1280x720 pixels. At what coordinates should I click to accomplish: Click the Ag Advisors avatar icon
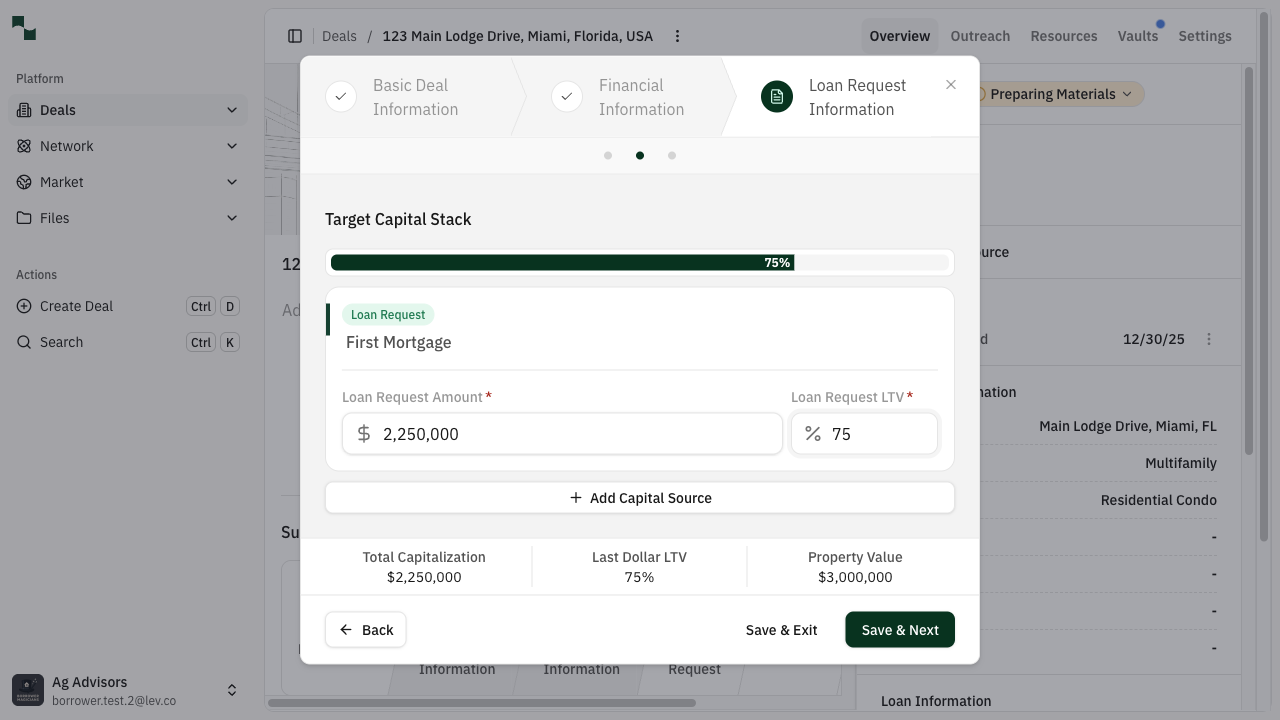28,690
